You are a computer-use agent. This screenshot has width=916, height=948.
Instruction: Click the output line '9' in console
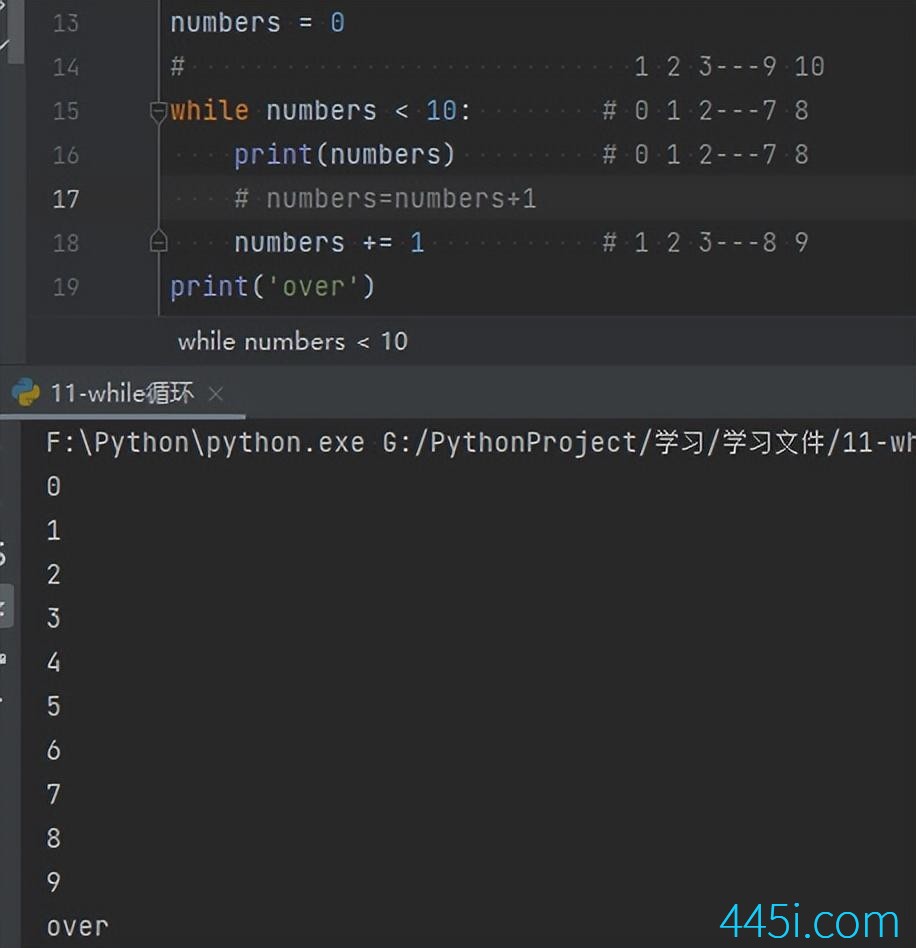click(x=54, y=882)
